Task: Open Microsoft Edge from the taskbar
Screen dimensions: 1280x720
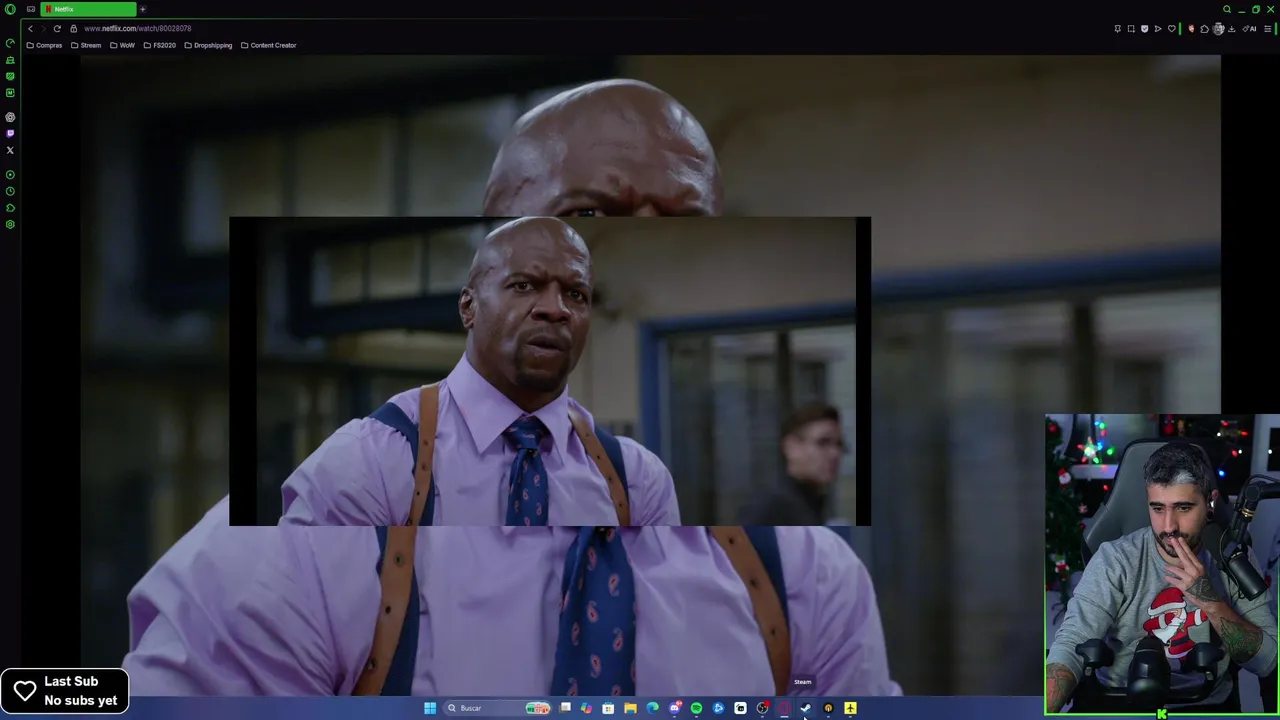Action: (652, 708)
